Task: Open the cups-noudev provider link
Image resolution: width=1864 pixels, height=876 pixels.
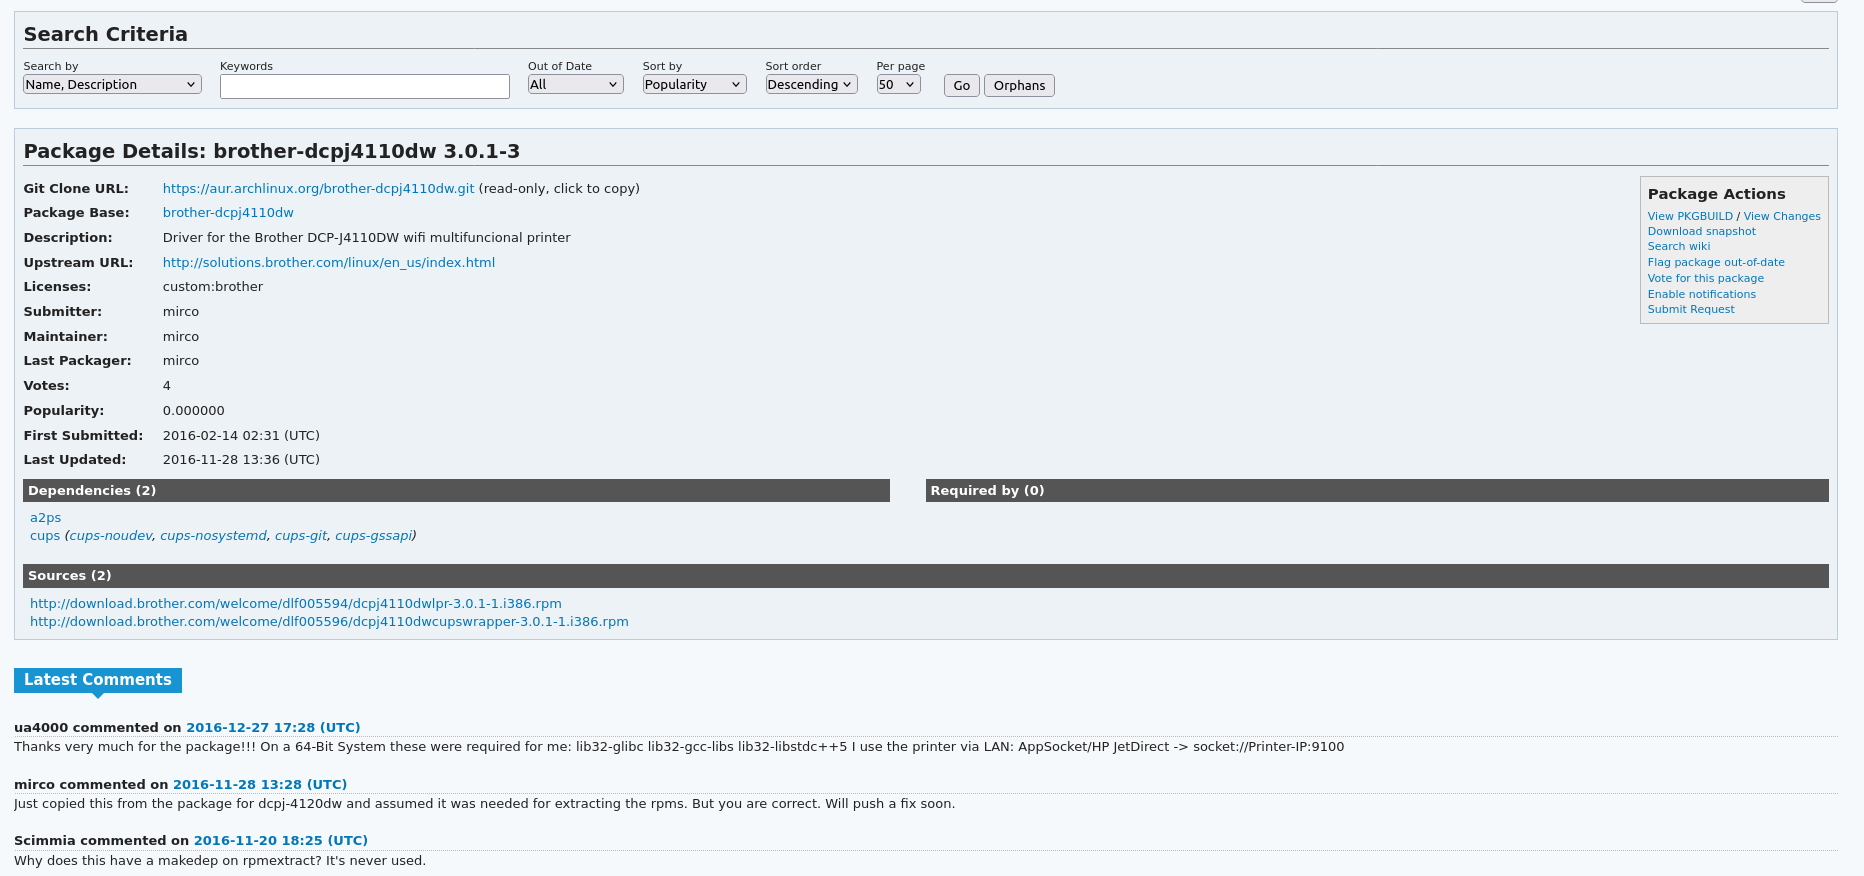Action: point(111,536)
